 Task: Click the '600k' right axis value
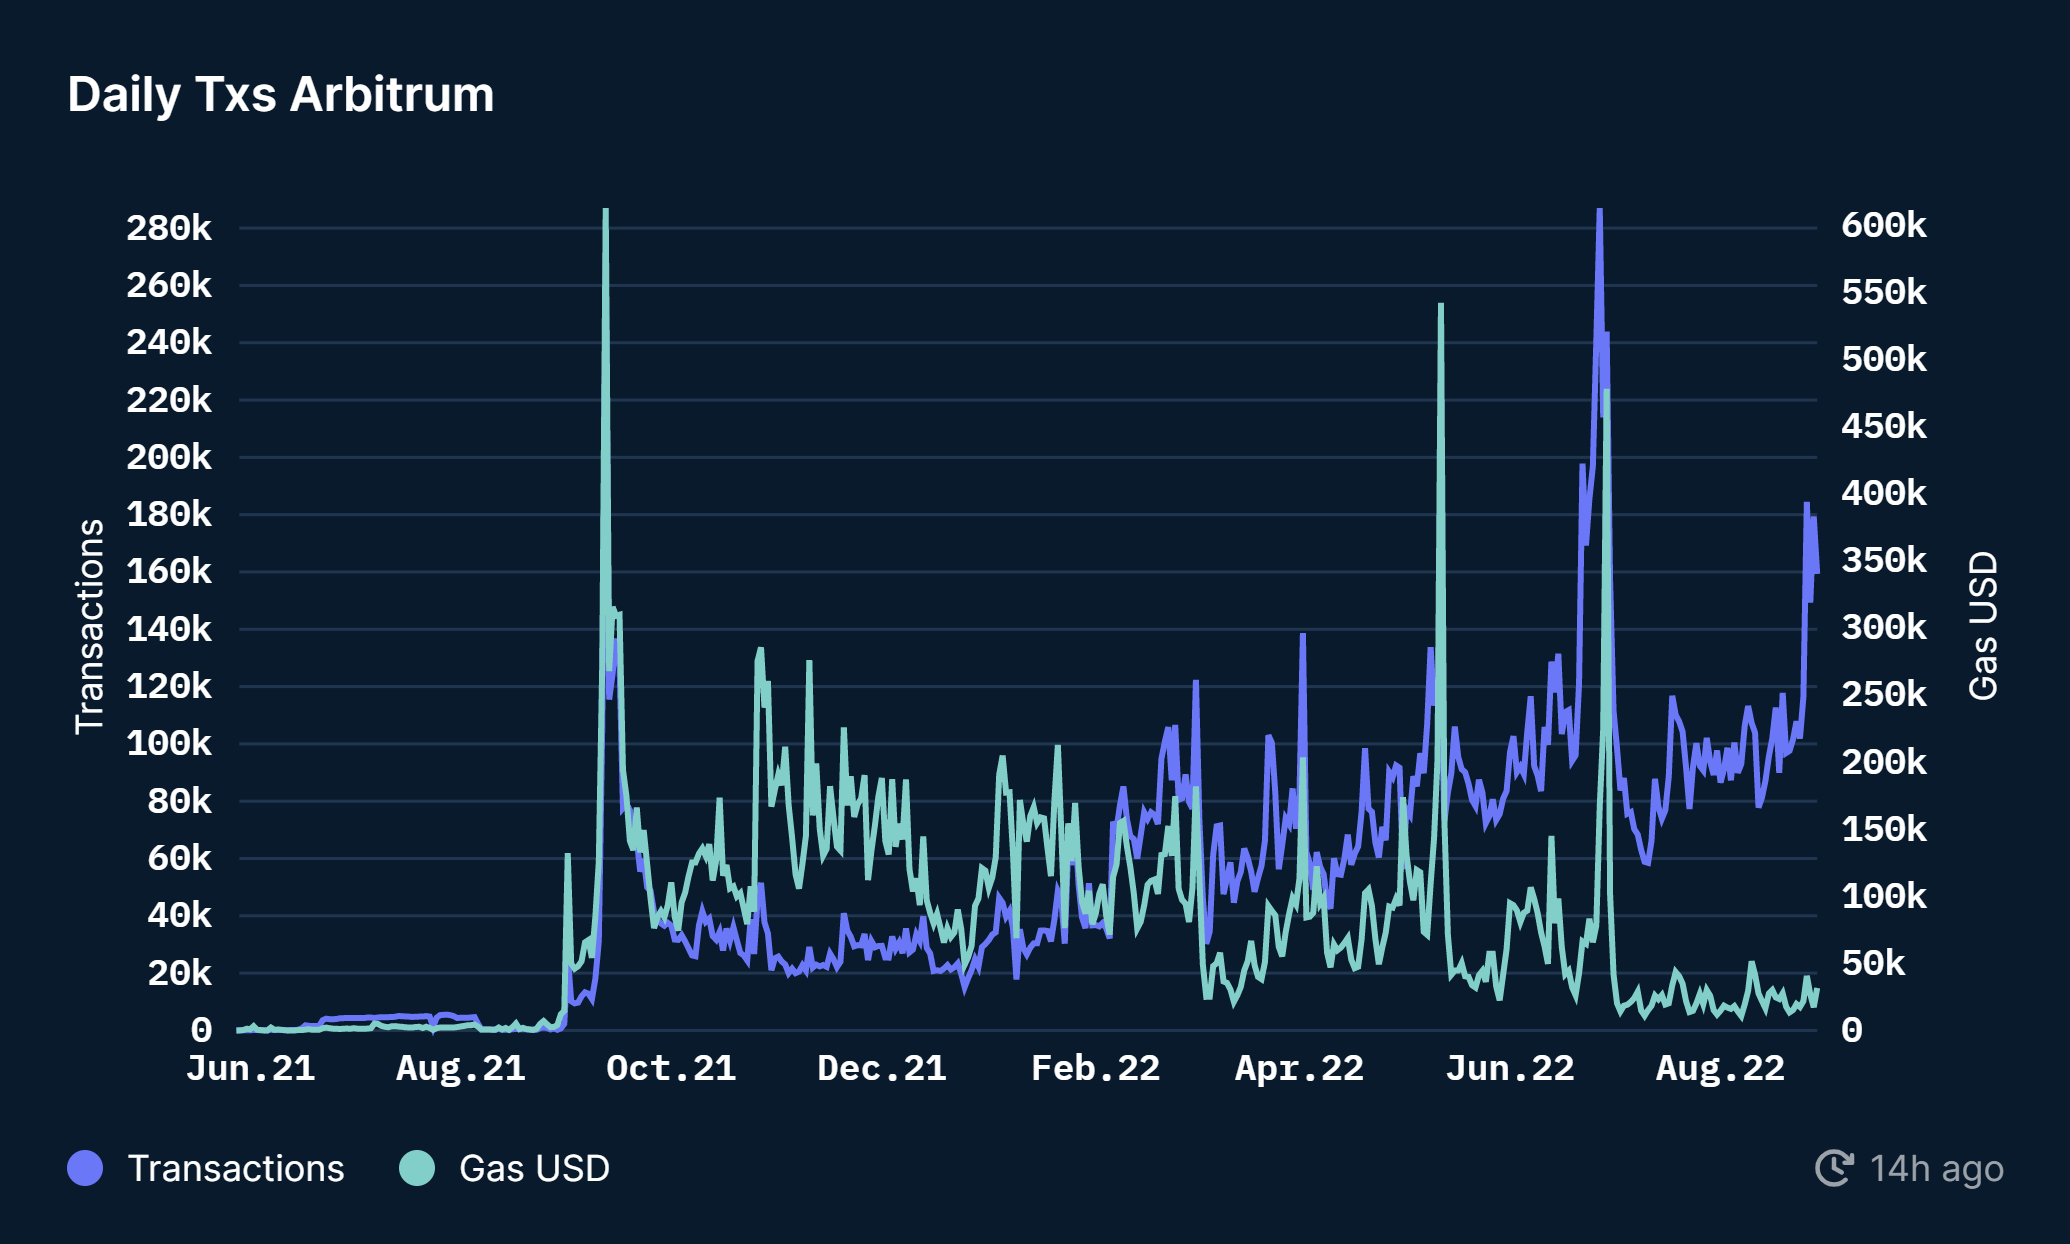coord(1884,225)
